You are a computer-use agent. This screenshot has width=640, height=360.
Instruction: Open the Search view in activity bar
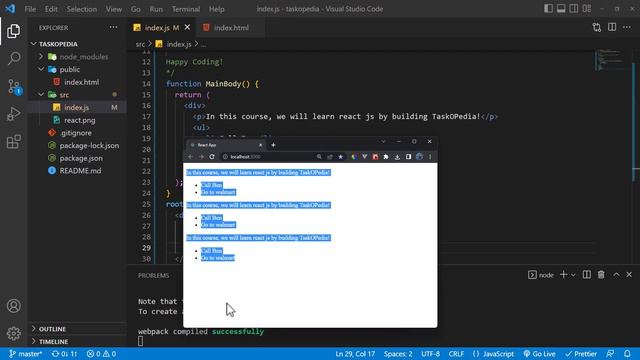tap(13, 58)
